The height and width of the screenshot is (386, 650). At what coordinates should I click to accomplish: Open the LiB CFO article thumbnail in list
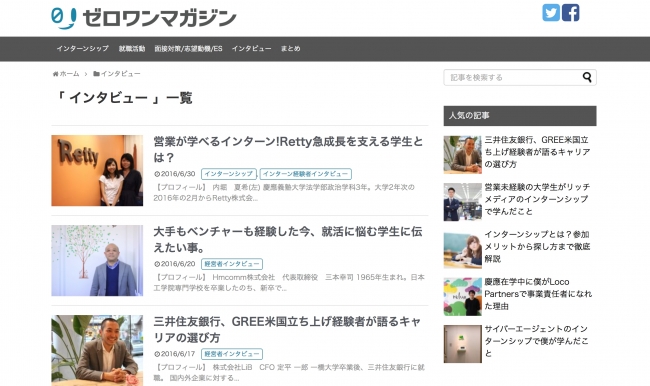[x=97, y=350]
